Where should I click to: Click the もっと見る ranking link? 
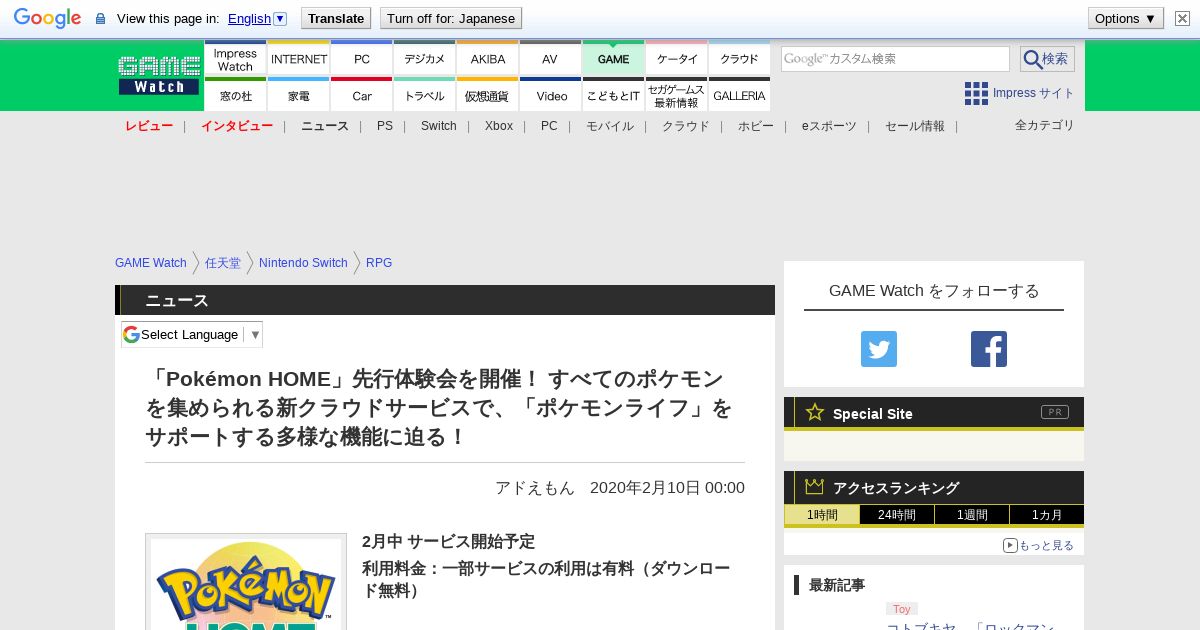click(x=1039, y=545)
